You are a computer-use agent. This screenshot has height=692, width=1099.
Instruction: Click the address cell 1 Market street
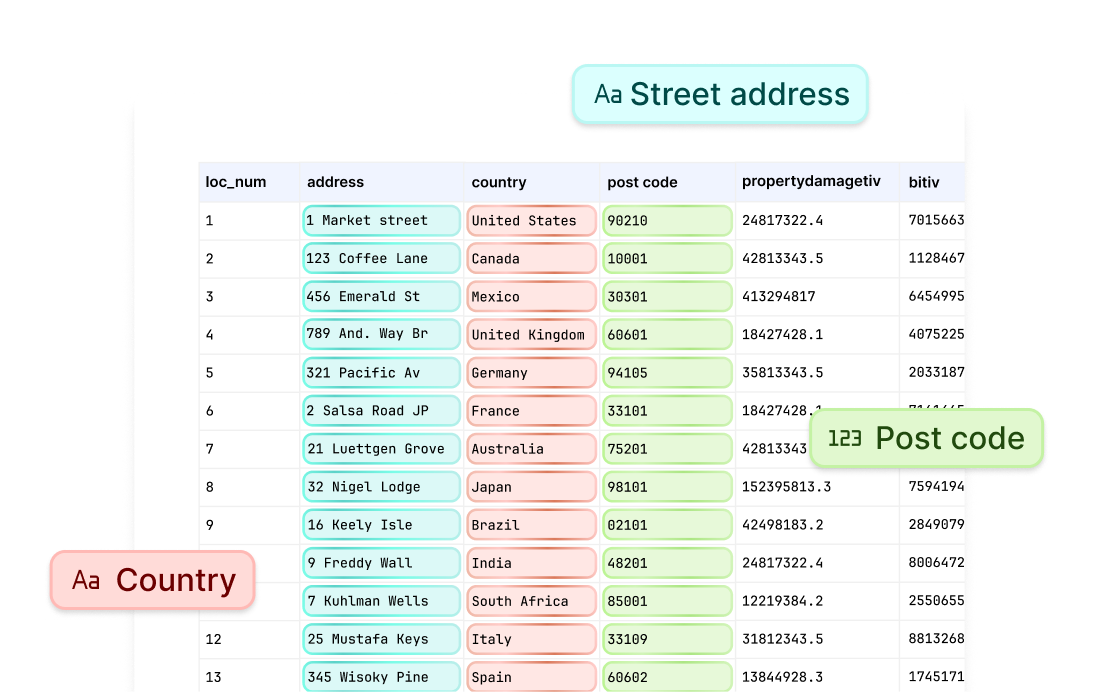(x=381, y=220)
